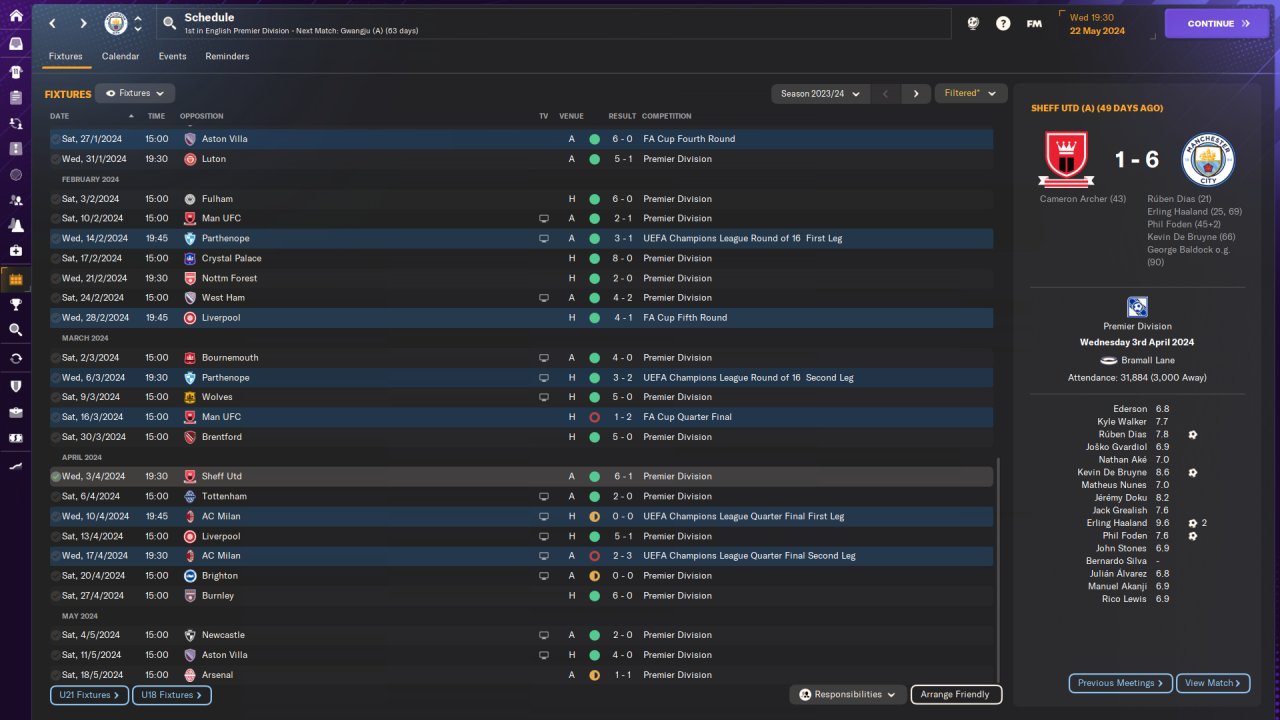Select the Fulham 3/2/2024 row circle

click(x=55, y=199)
